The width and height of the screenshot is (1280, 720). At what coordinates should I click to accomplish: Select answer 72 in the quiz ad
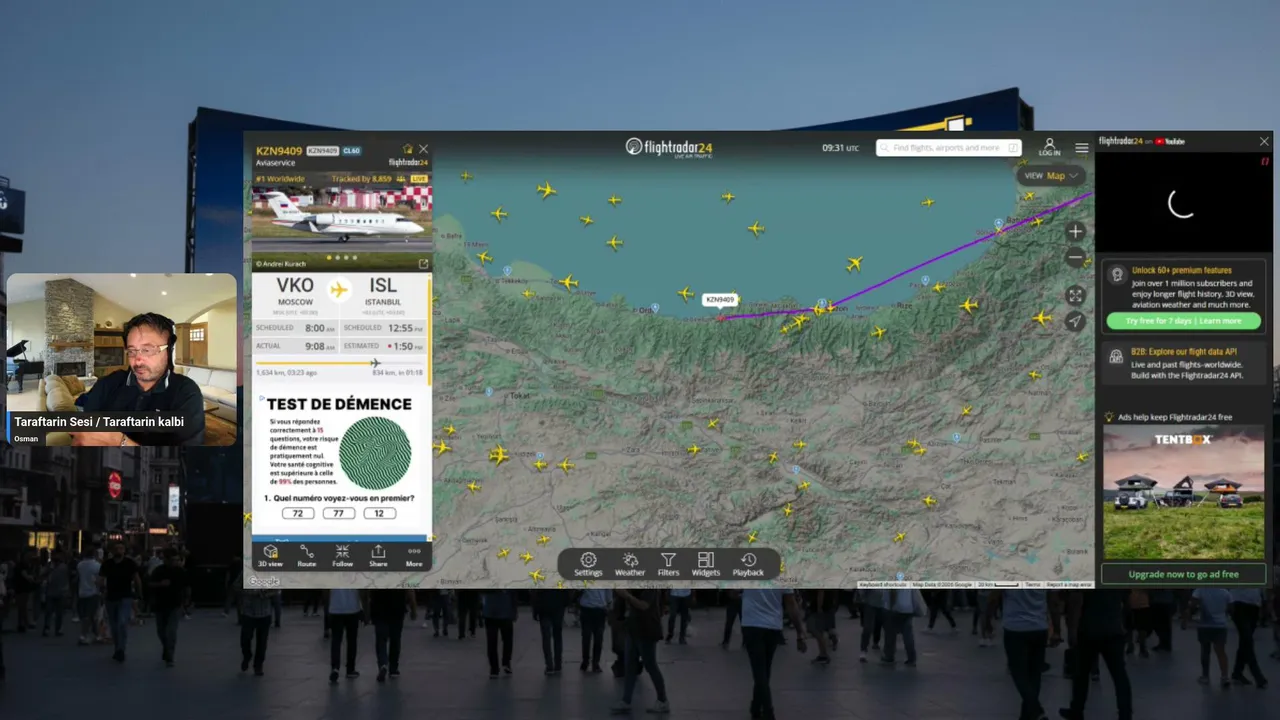click(297, 513)
